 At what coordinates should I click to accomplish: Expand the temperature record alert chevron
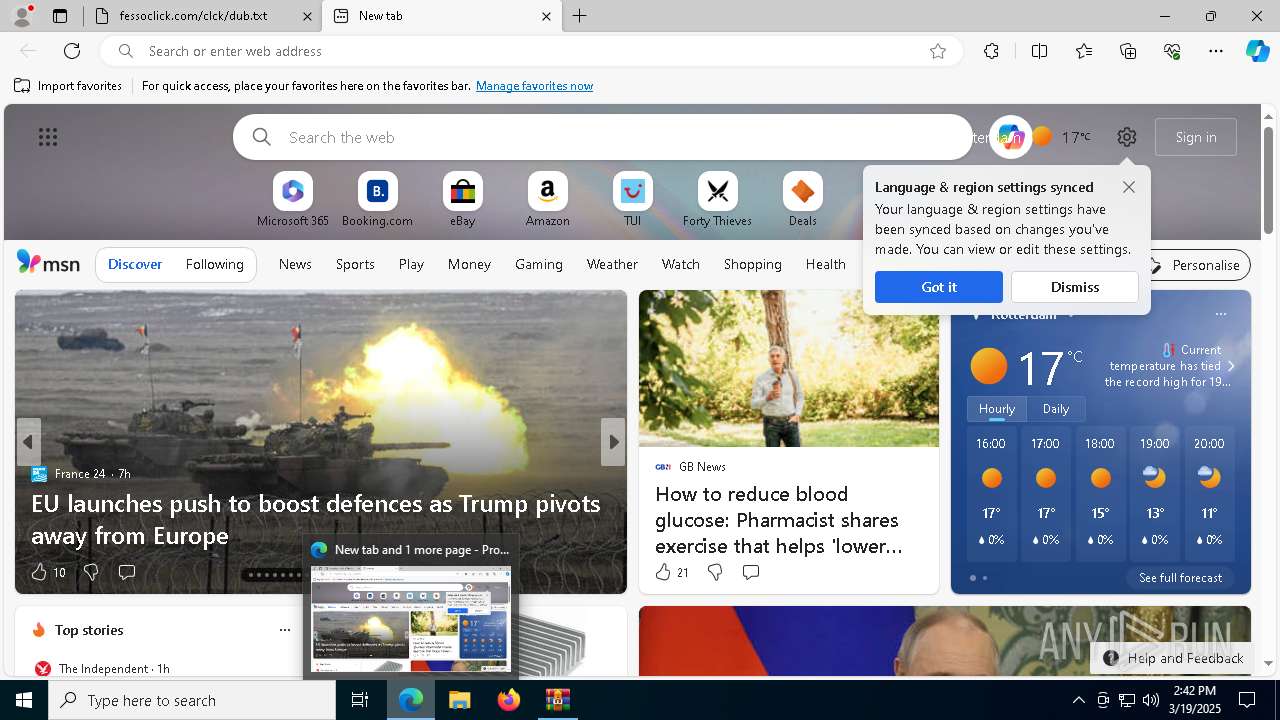coord(1231,366)
